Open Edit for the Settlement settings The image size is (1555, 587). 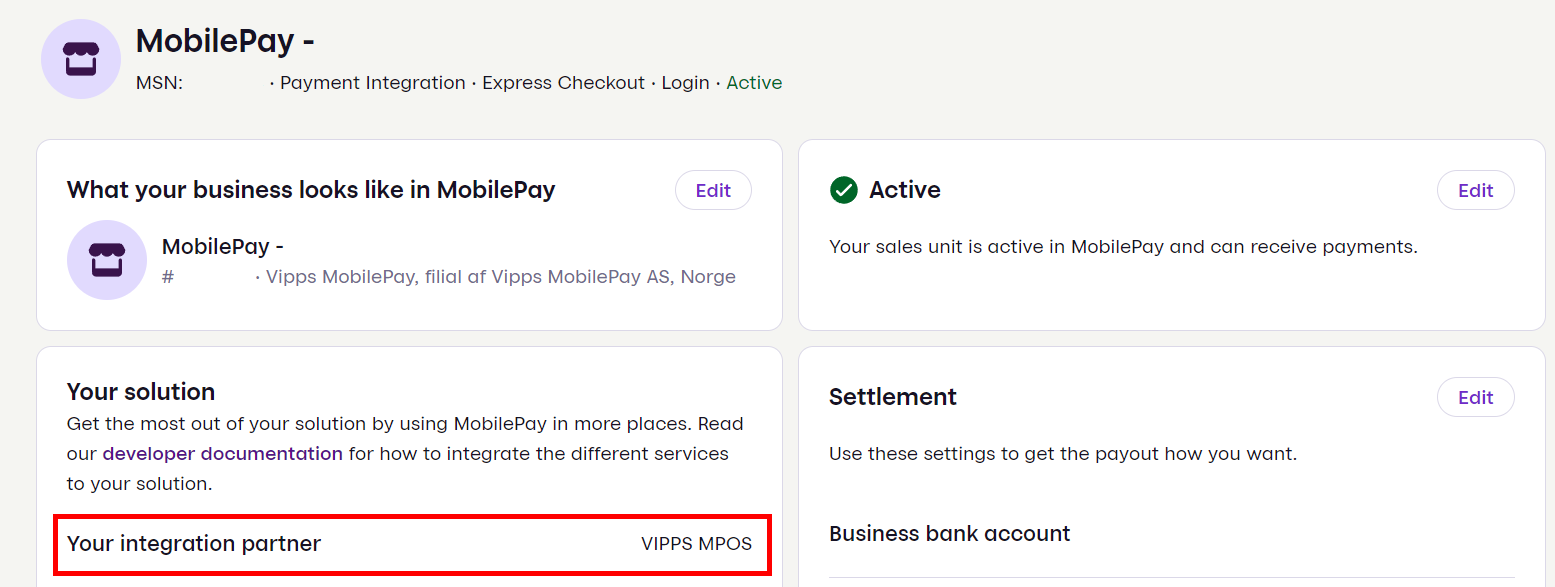(1475, 397)
